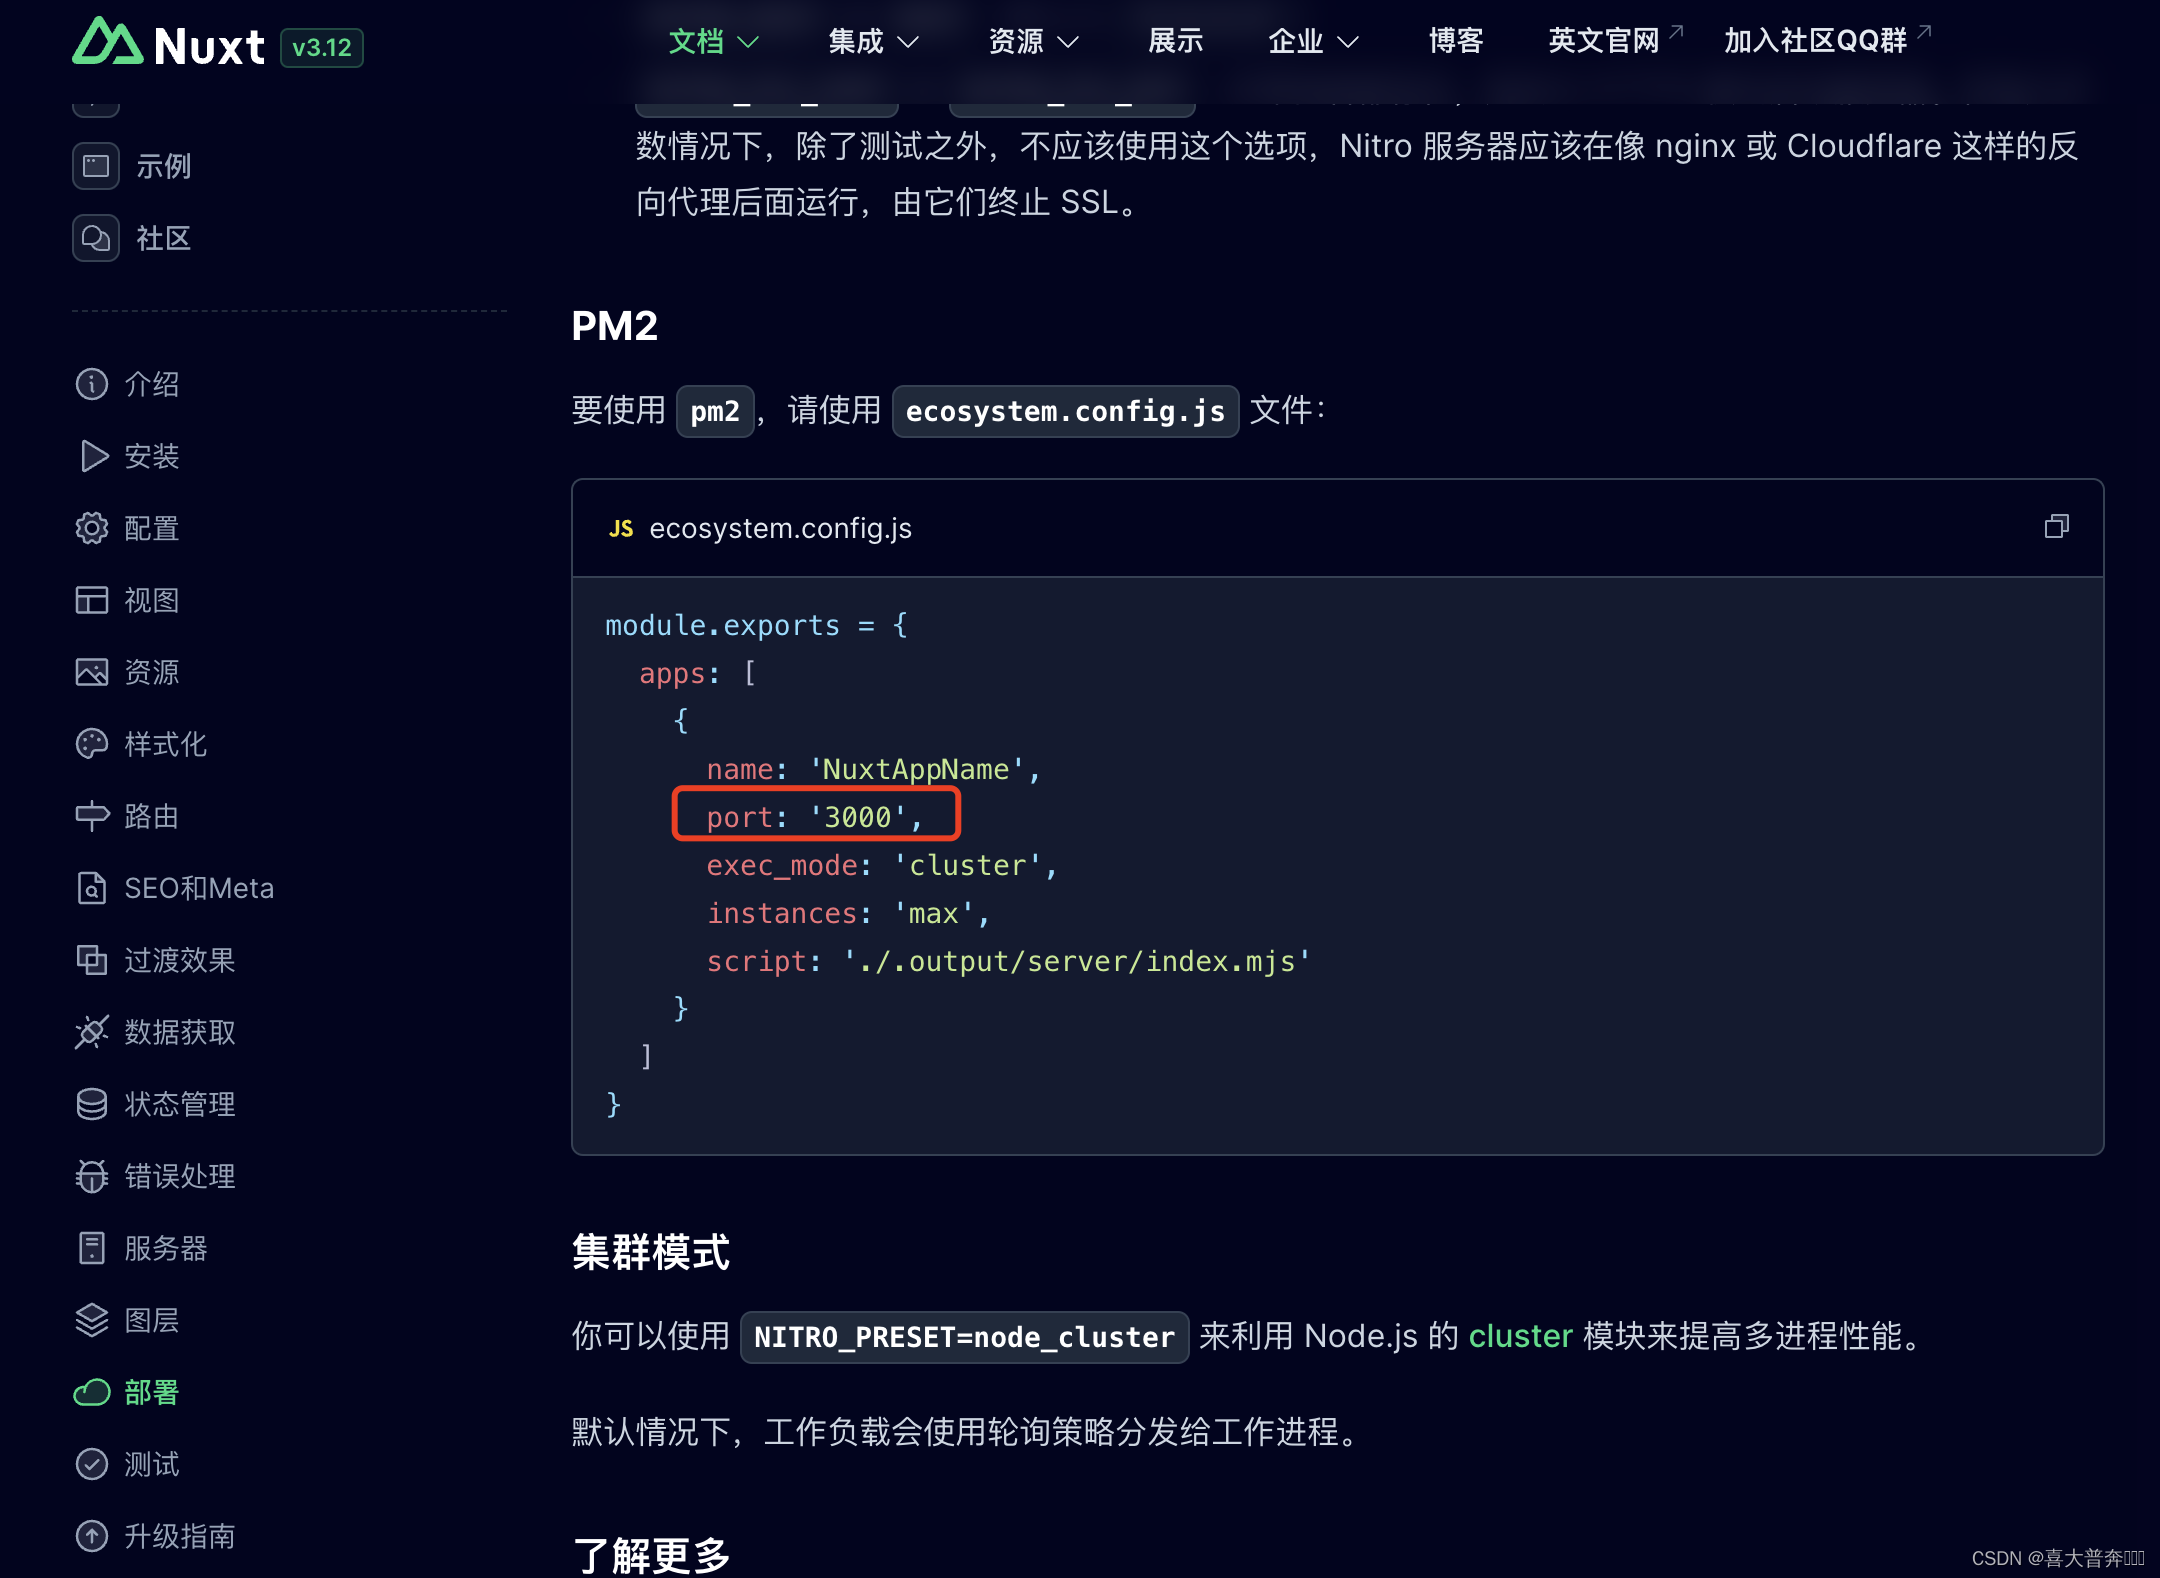
Task: Click the 部署 cloud icon
Action: pyautogui.click(x=92, y=1392)
